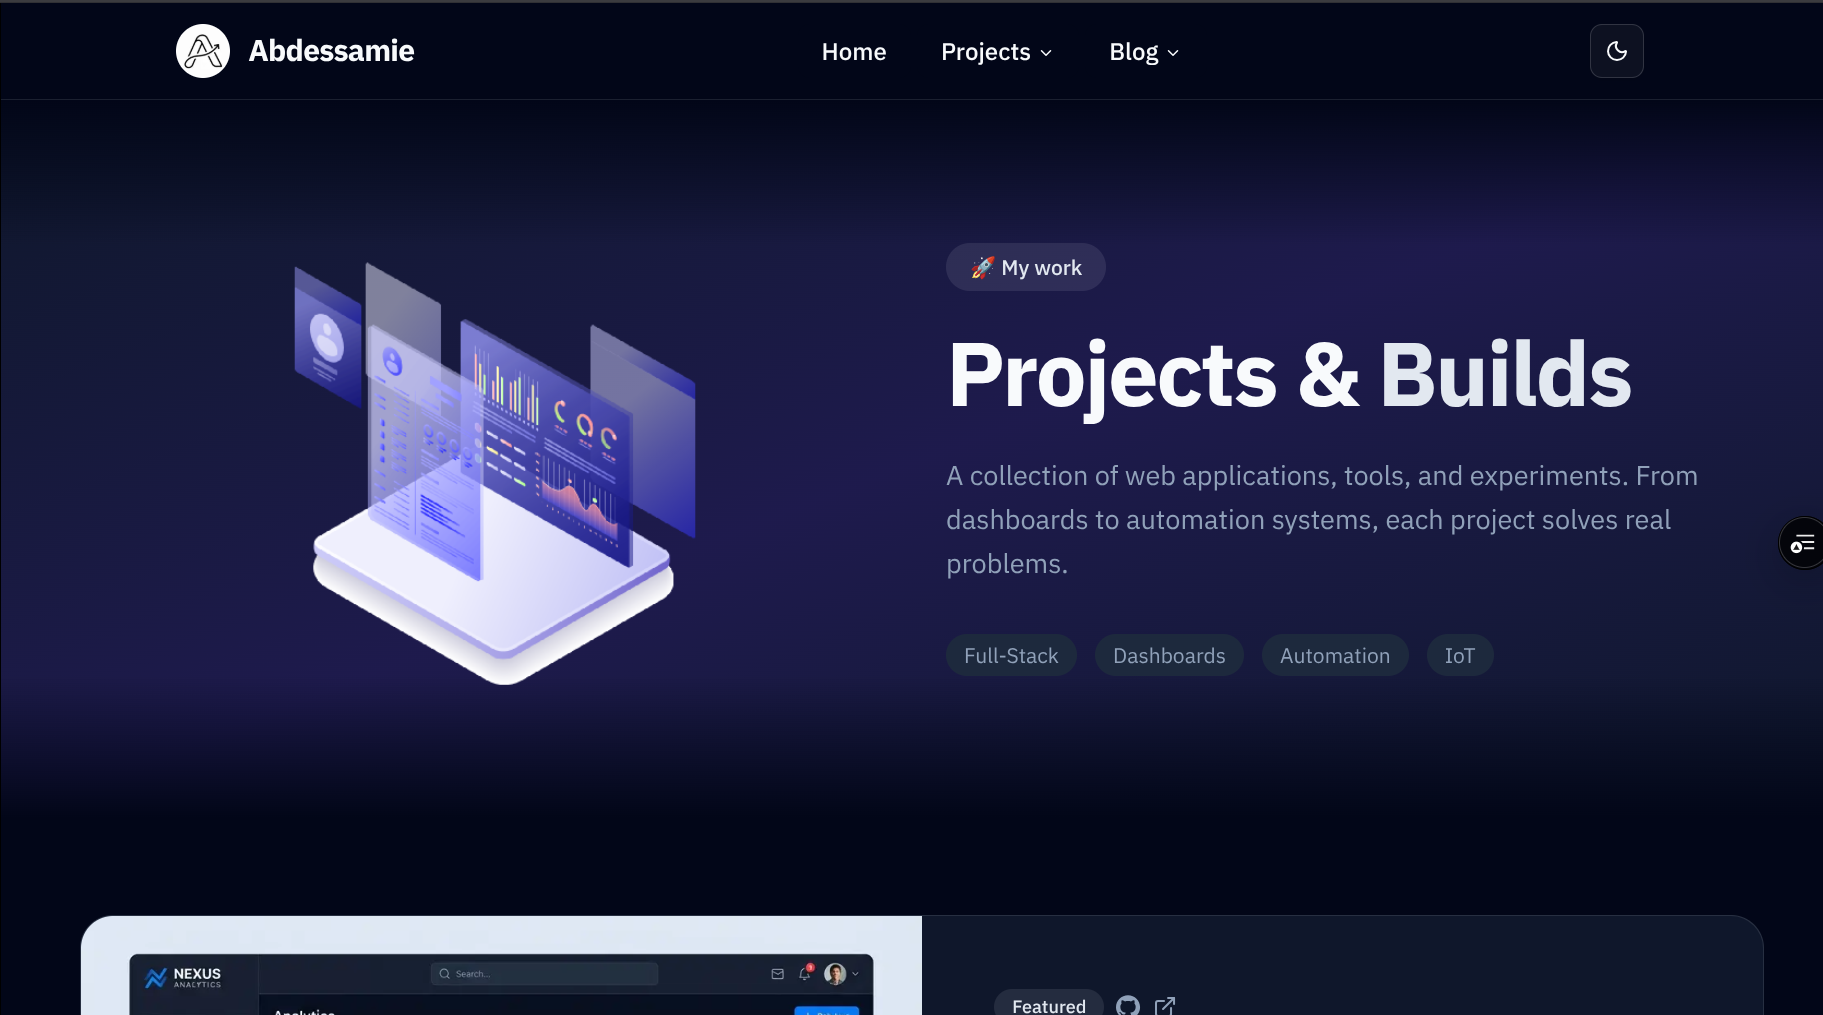
Task: Expand the Projects dropdown menu
Action: pos(996,52)
